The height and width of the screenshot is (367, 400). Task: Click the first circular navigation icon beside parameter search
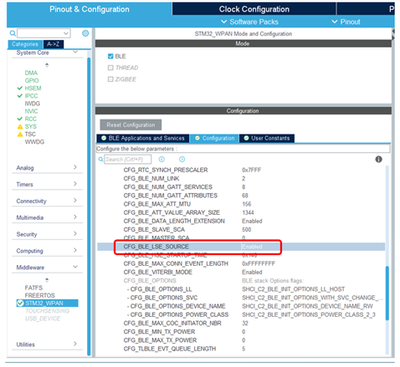(x=162, y=159)
